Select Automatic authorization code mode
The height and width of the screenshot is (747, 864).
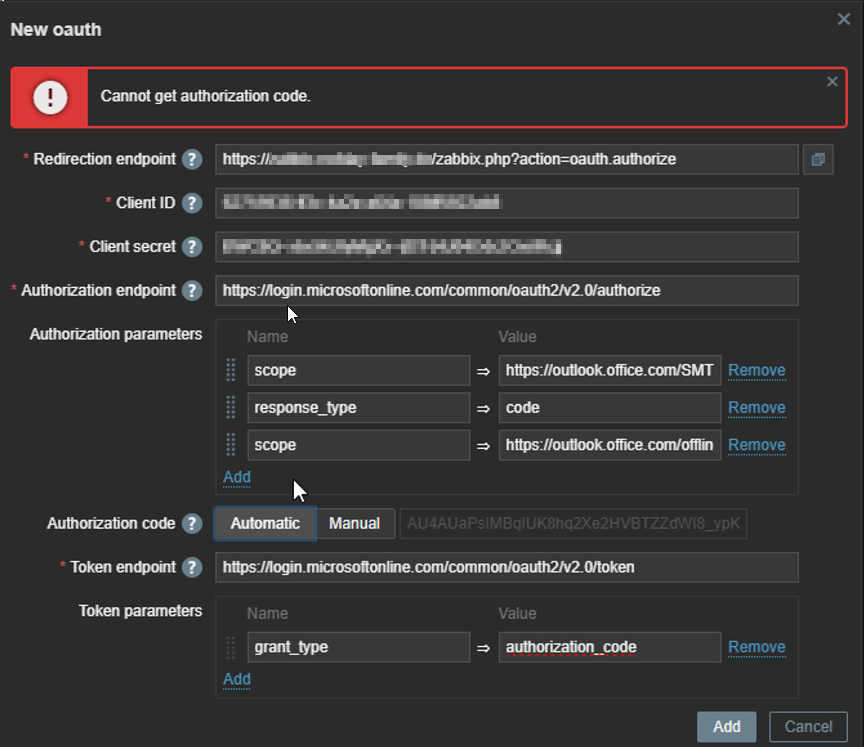click(x=265, y=523)
